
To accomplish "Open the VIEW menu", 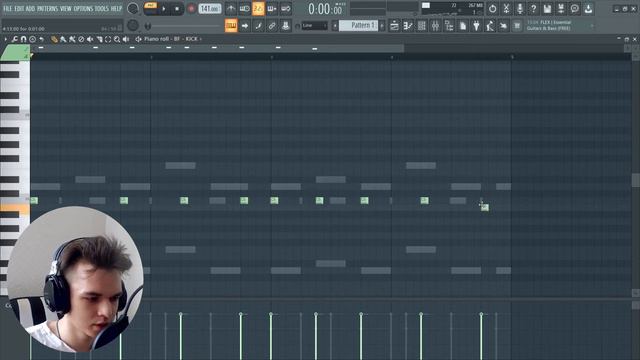I will [66, 8].
